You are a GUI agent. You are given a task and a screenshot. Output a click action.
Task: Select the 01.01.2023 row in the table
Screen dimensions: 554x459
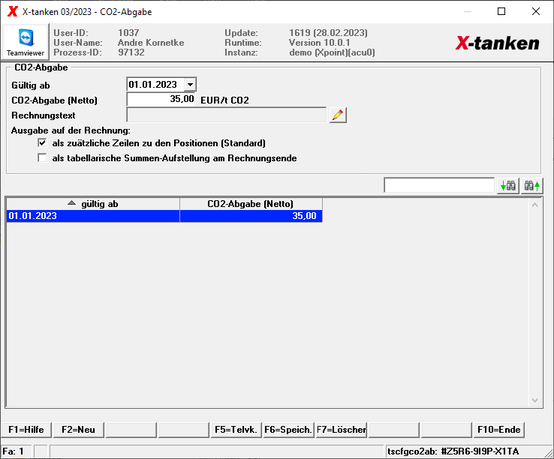coord(164,216)
